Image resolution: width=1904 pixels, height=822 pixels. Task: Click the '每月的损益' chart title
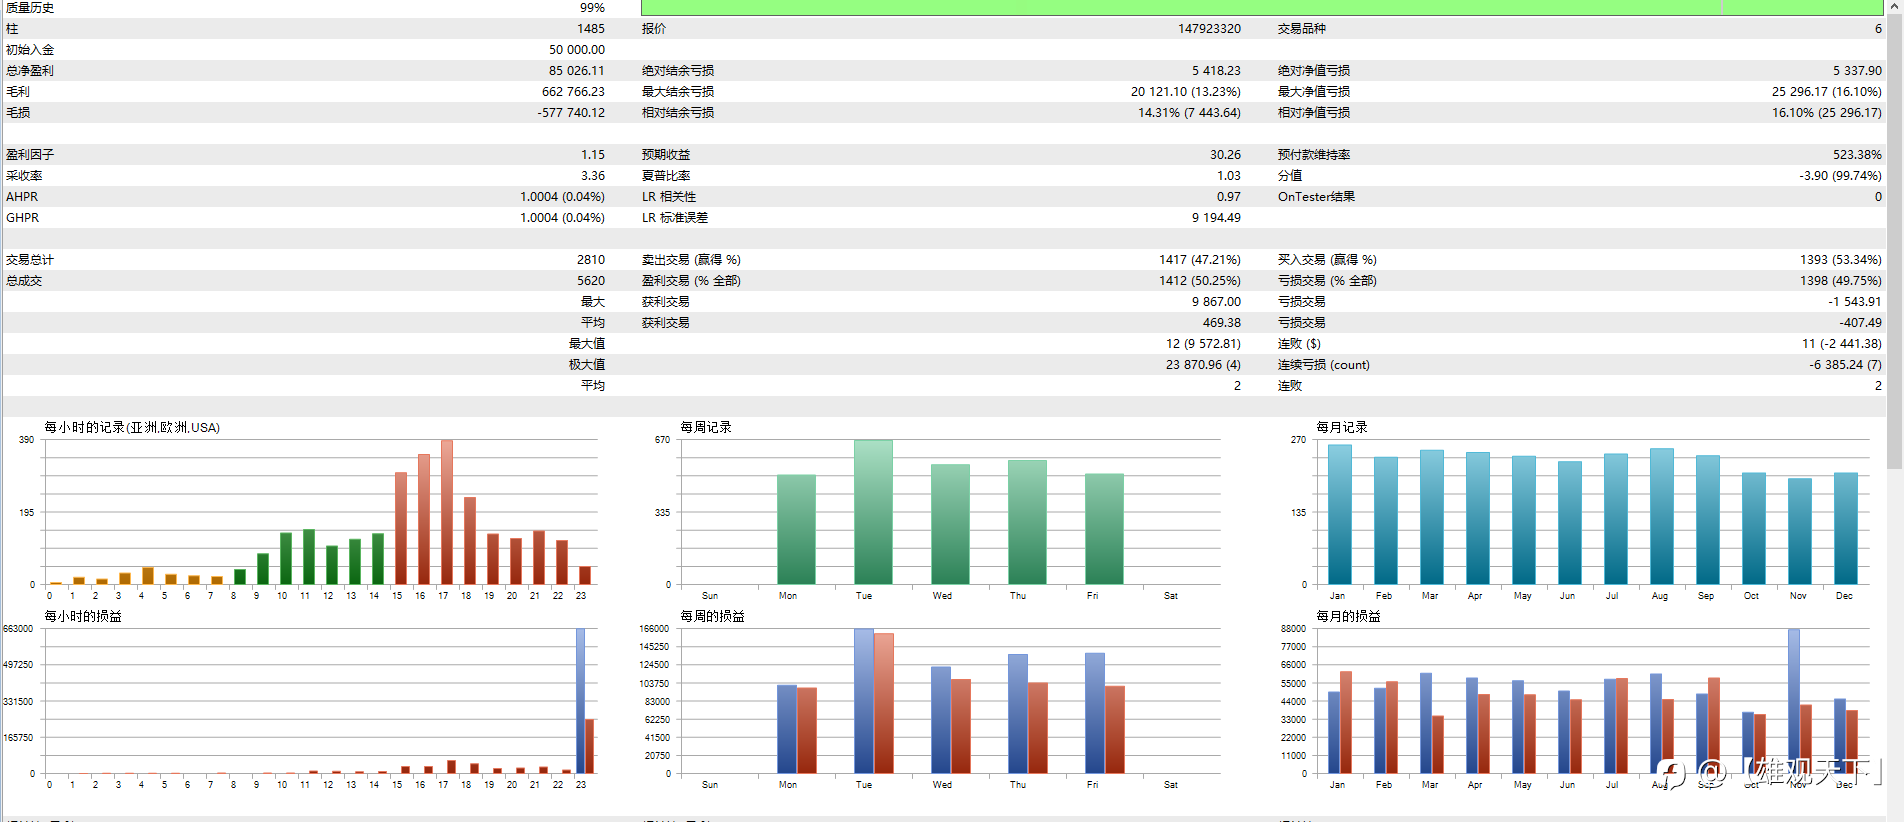point(1349,616)
